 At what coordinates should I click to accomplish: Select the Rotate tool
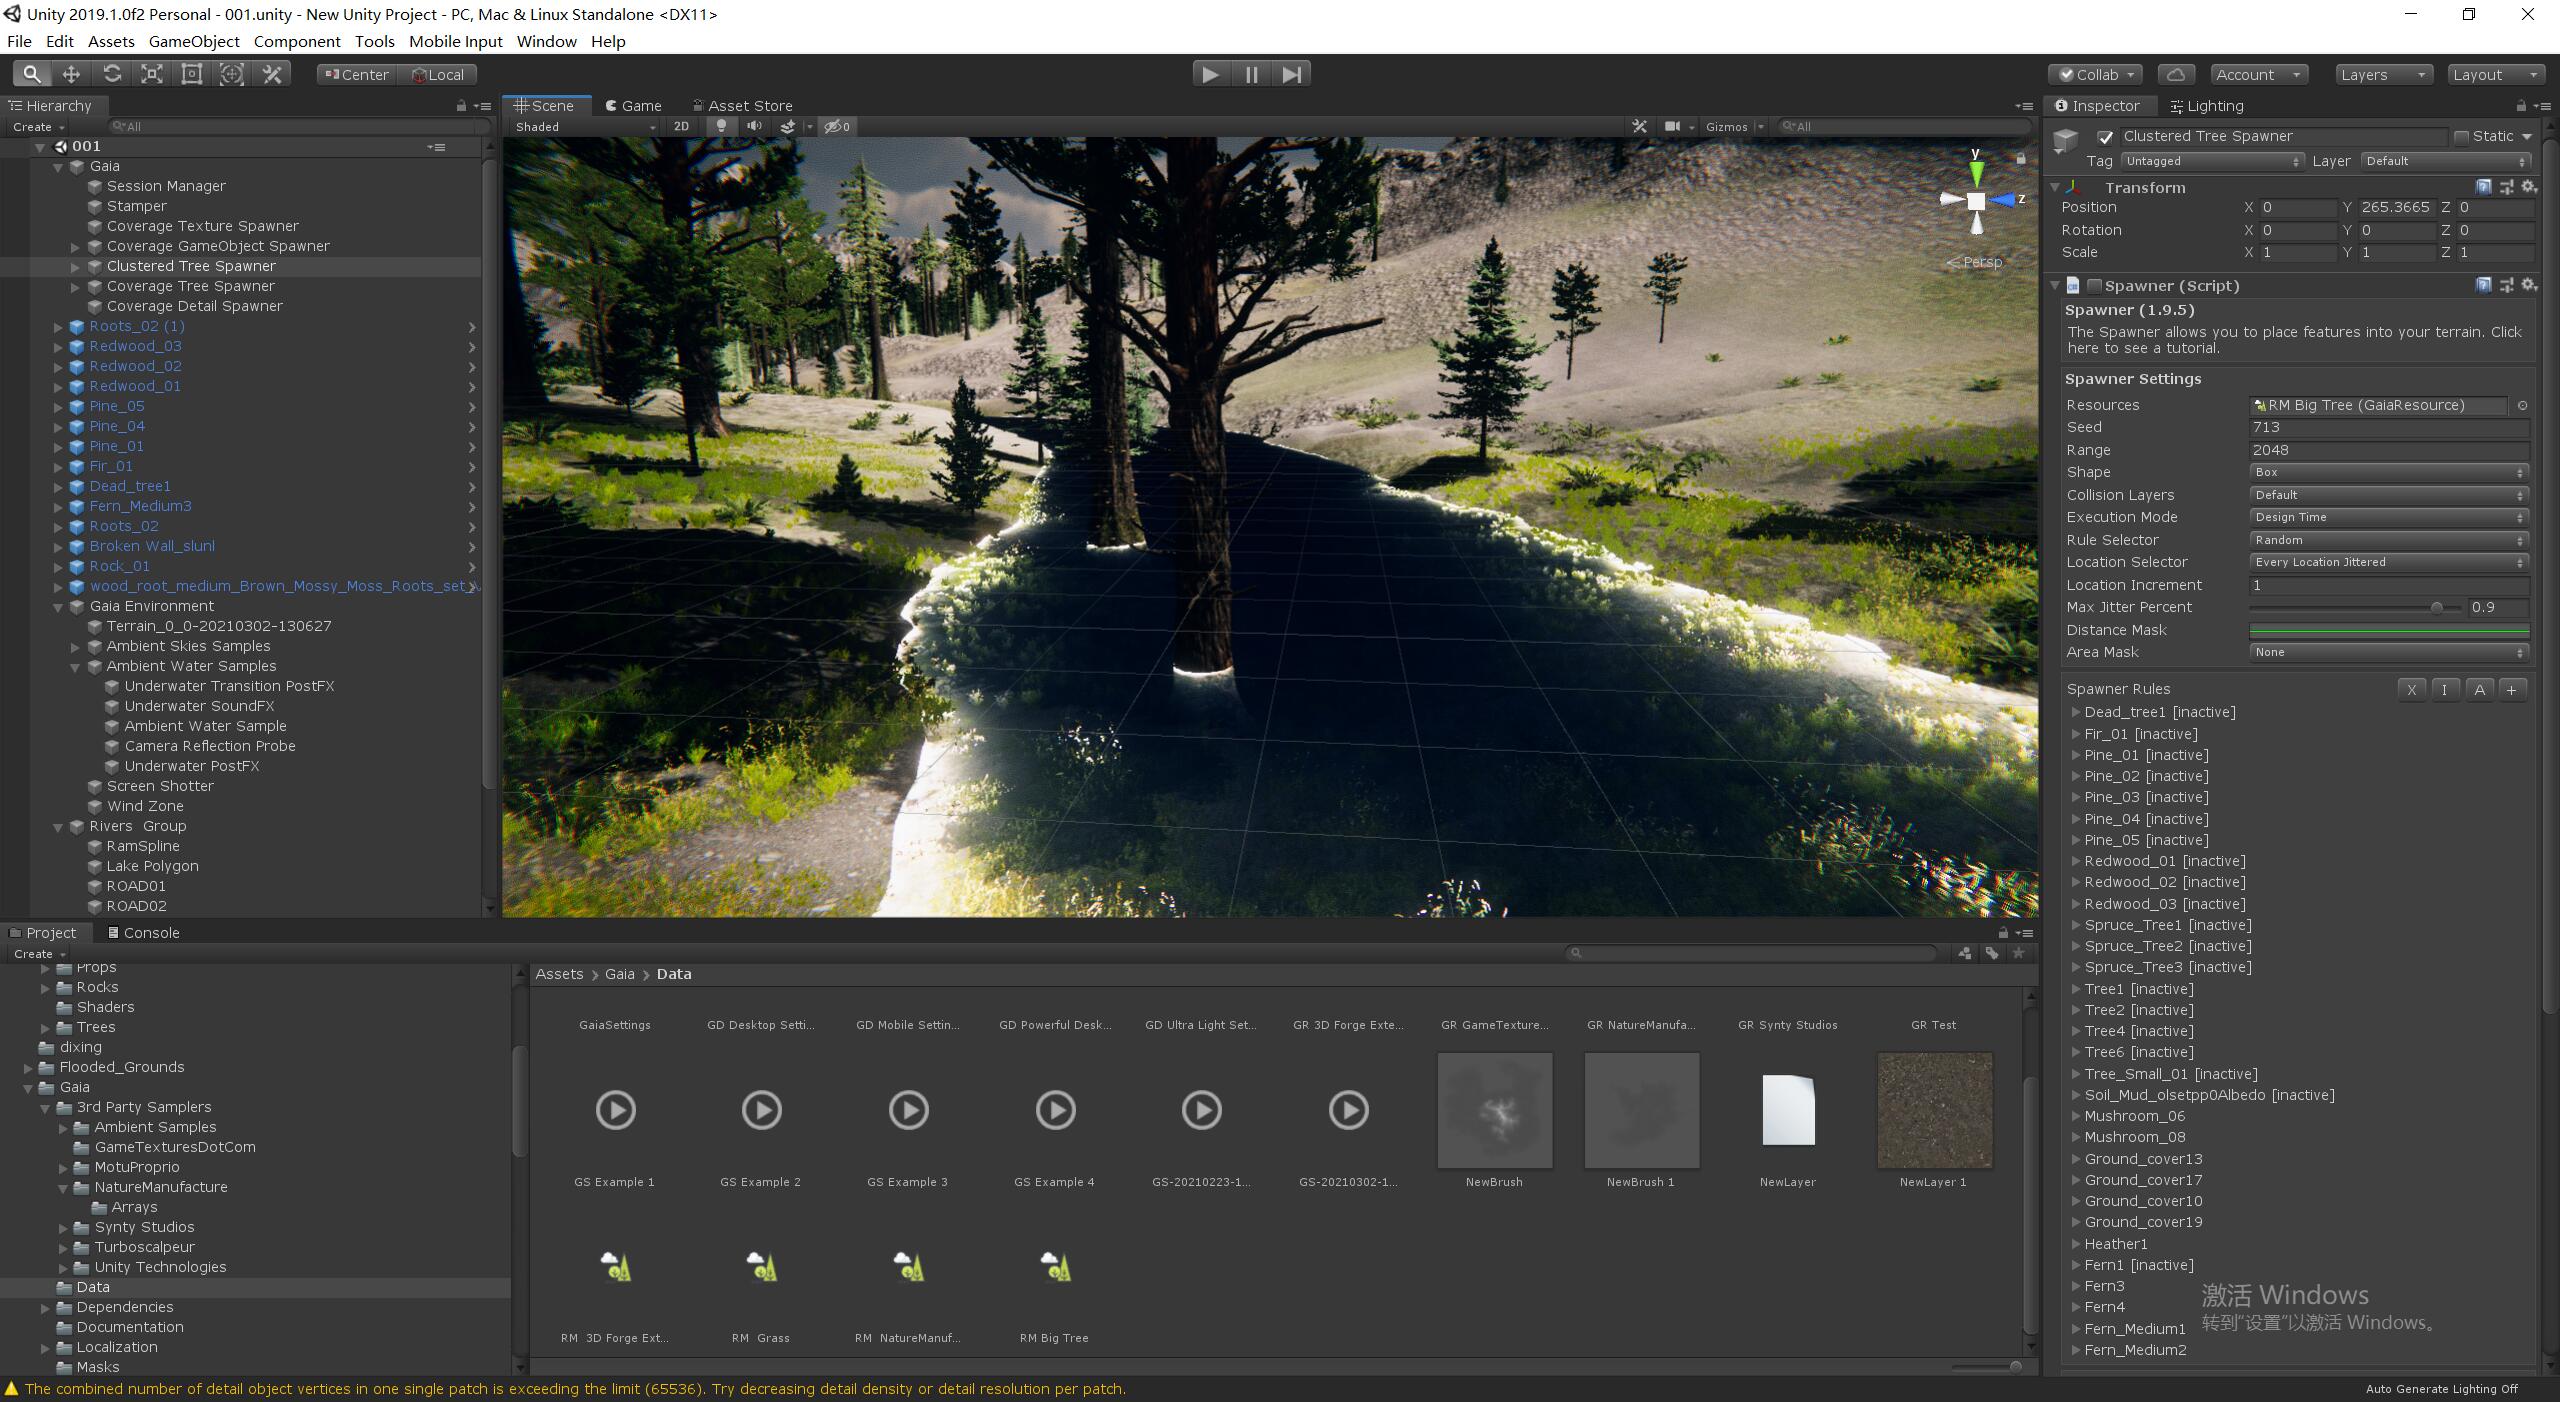(111, 74)
